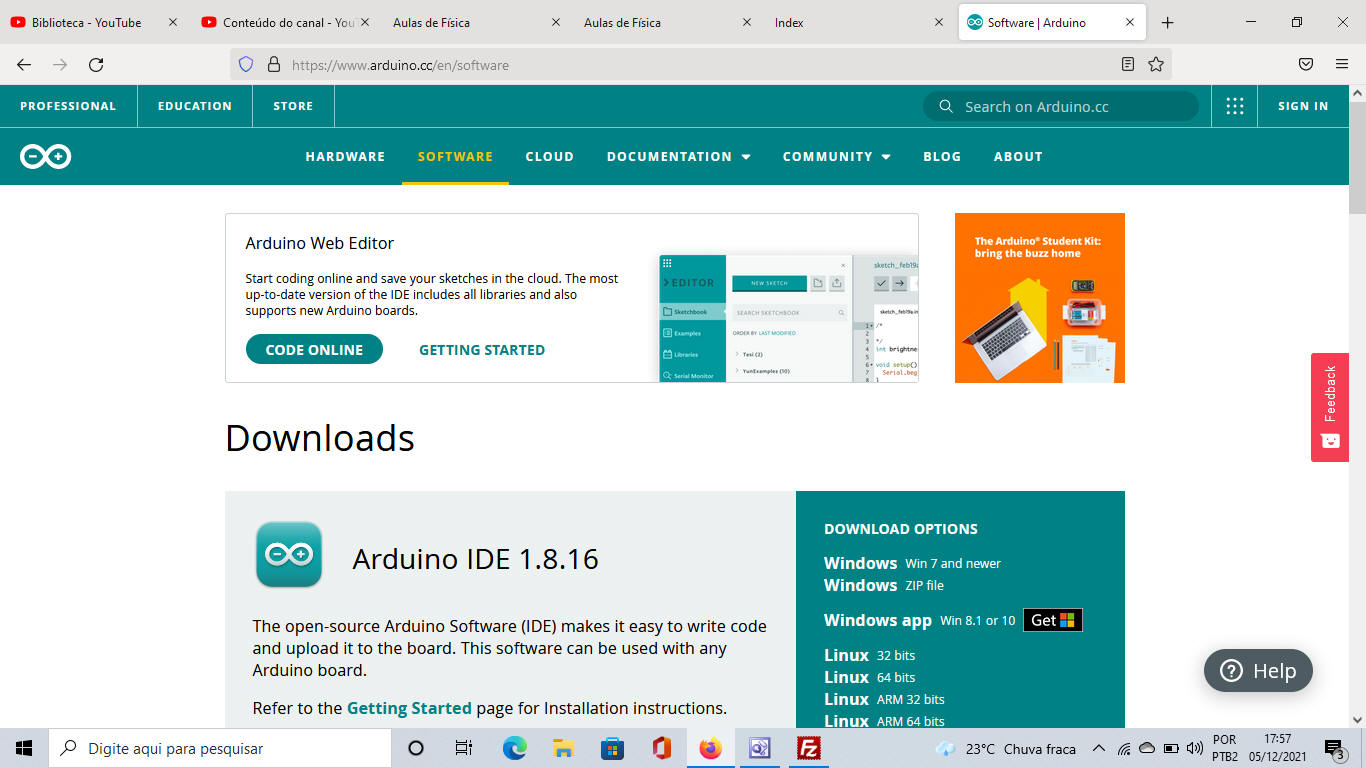Toggle reader view icon in the address bar
The width and height of the screenshot is (1366, 768).
tap(1128, 65)
